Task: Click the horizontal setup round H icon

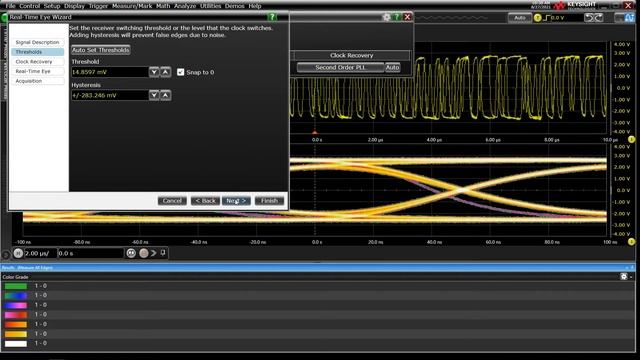Action: click(x=18, y=253)
